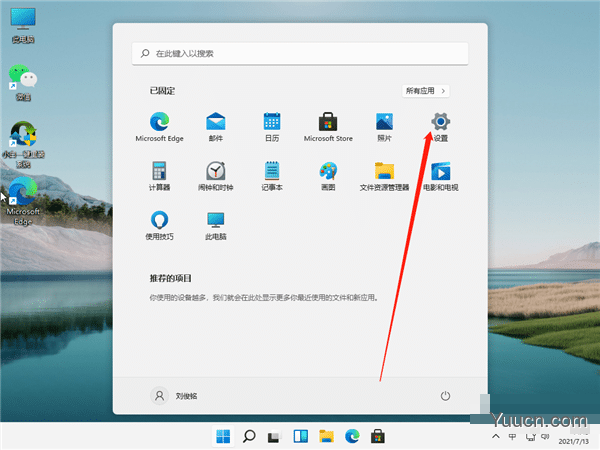Launch Edge from the taskbar

click(352, 436)
